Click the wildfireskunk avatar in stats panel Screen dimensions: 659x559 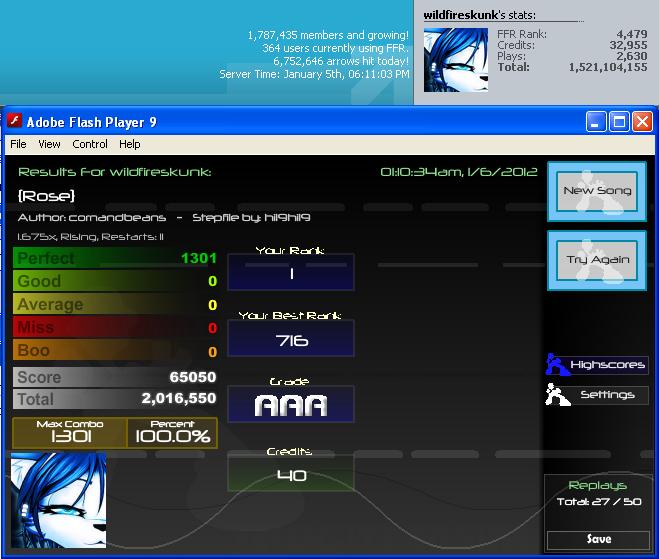click(456, 60)
